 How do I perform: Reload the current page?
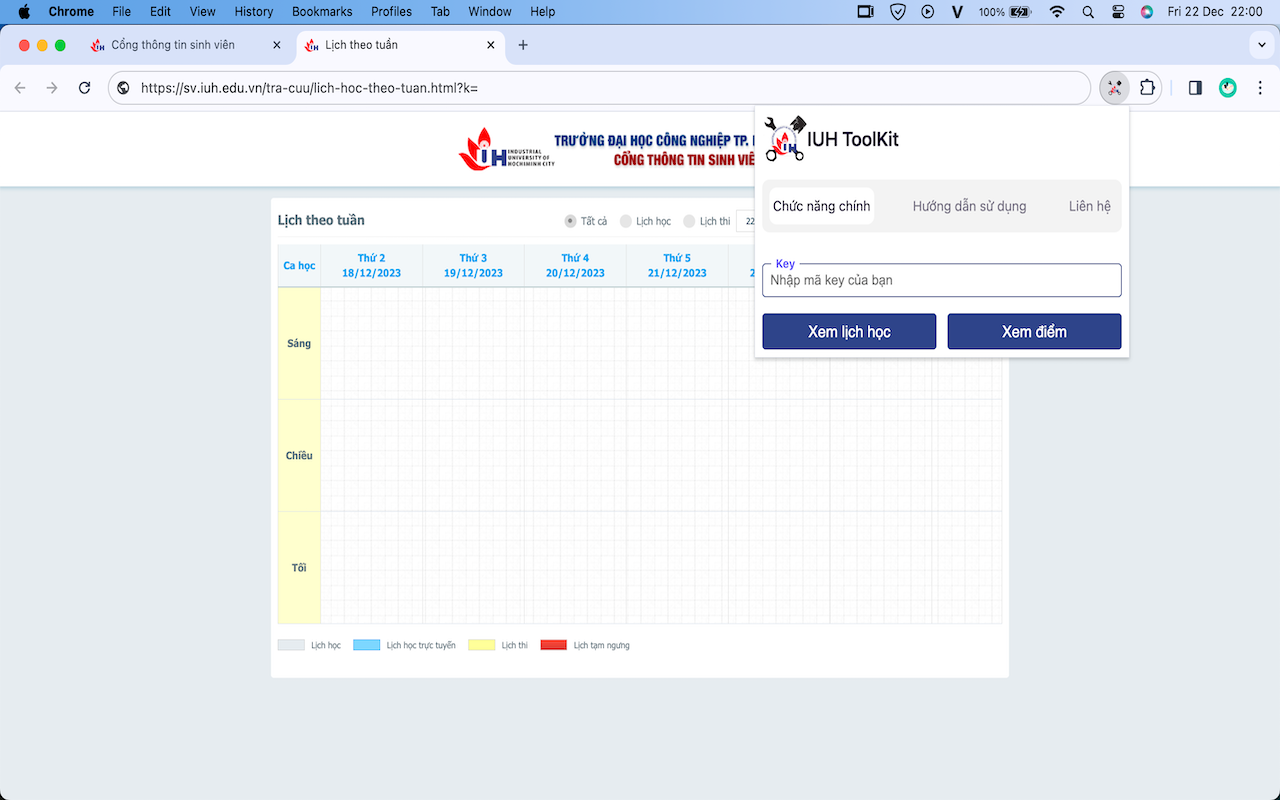(x=85, y=88)
